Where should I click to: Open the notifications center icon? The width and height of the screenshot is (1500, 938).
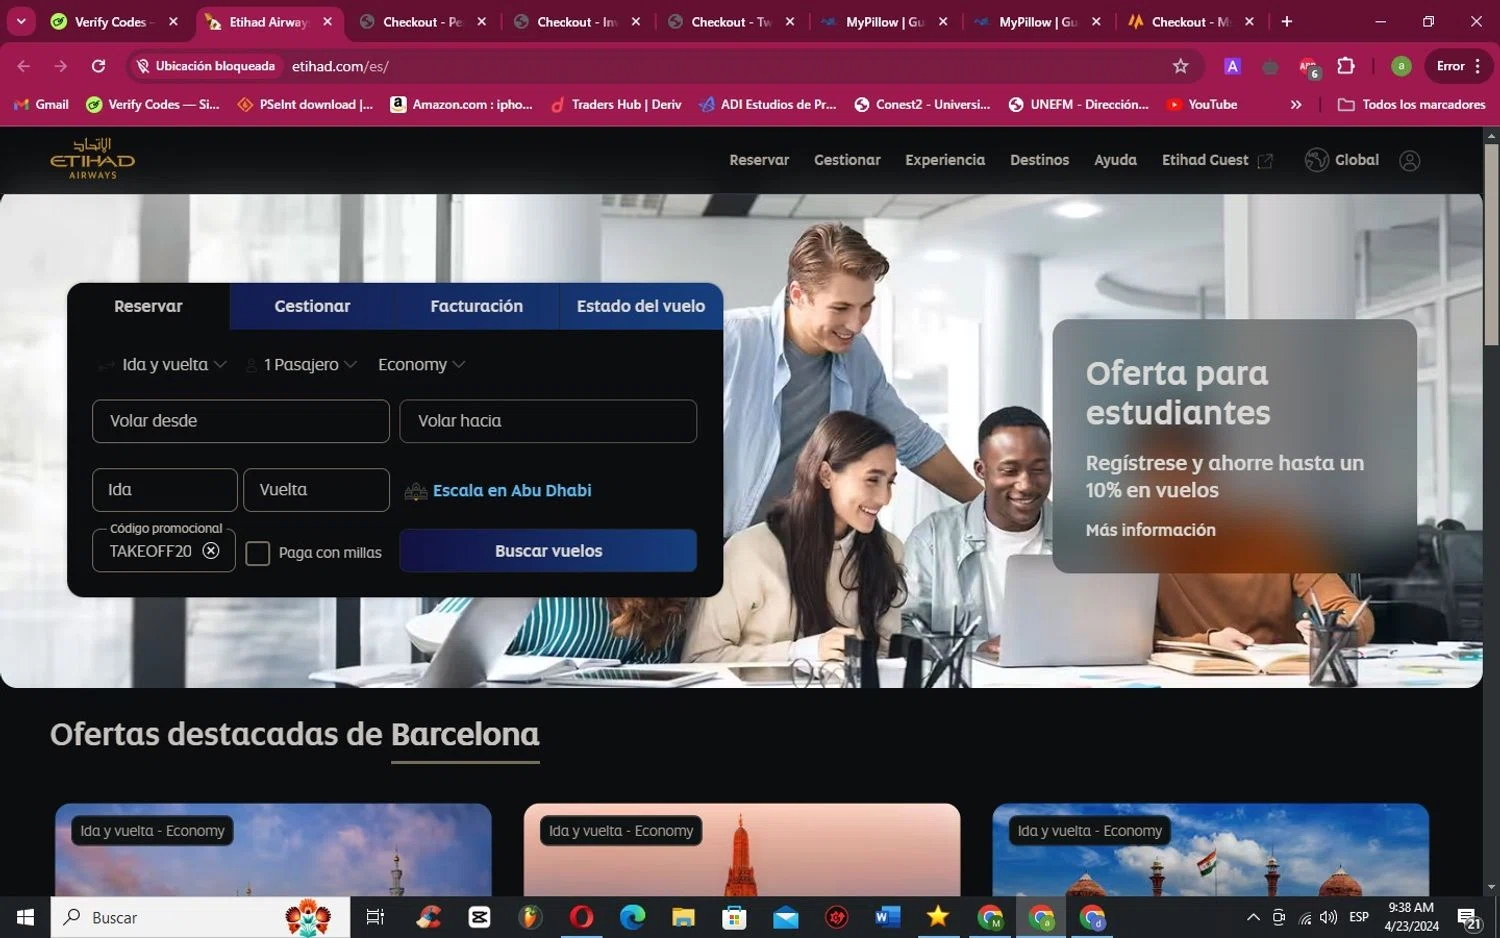pos(1468,917)
